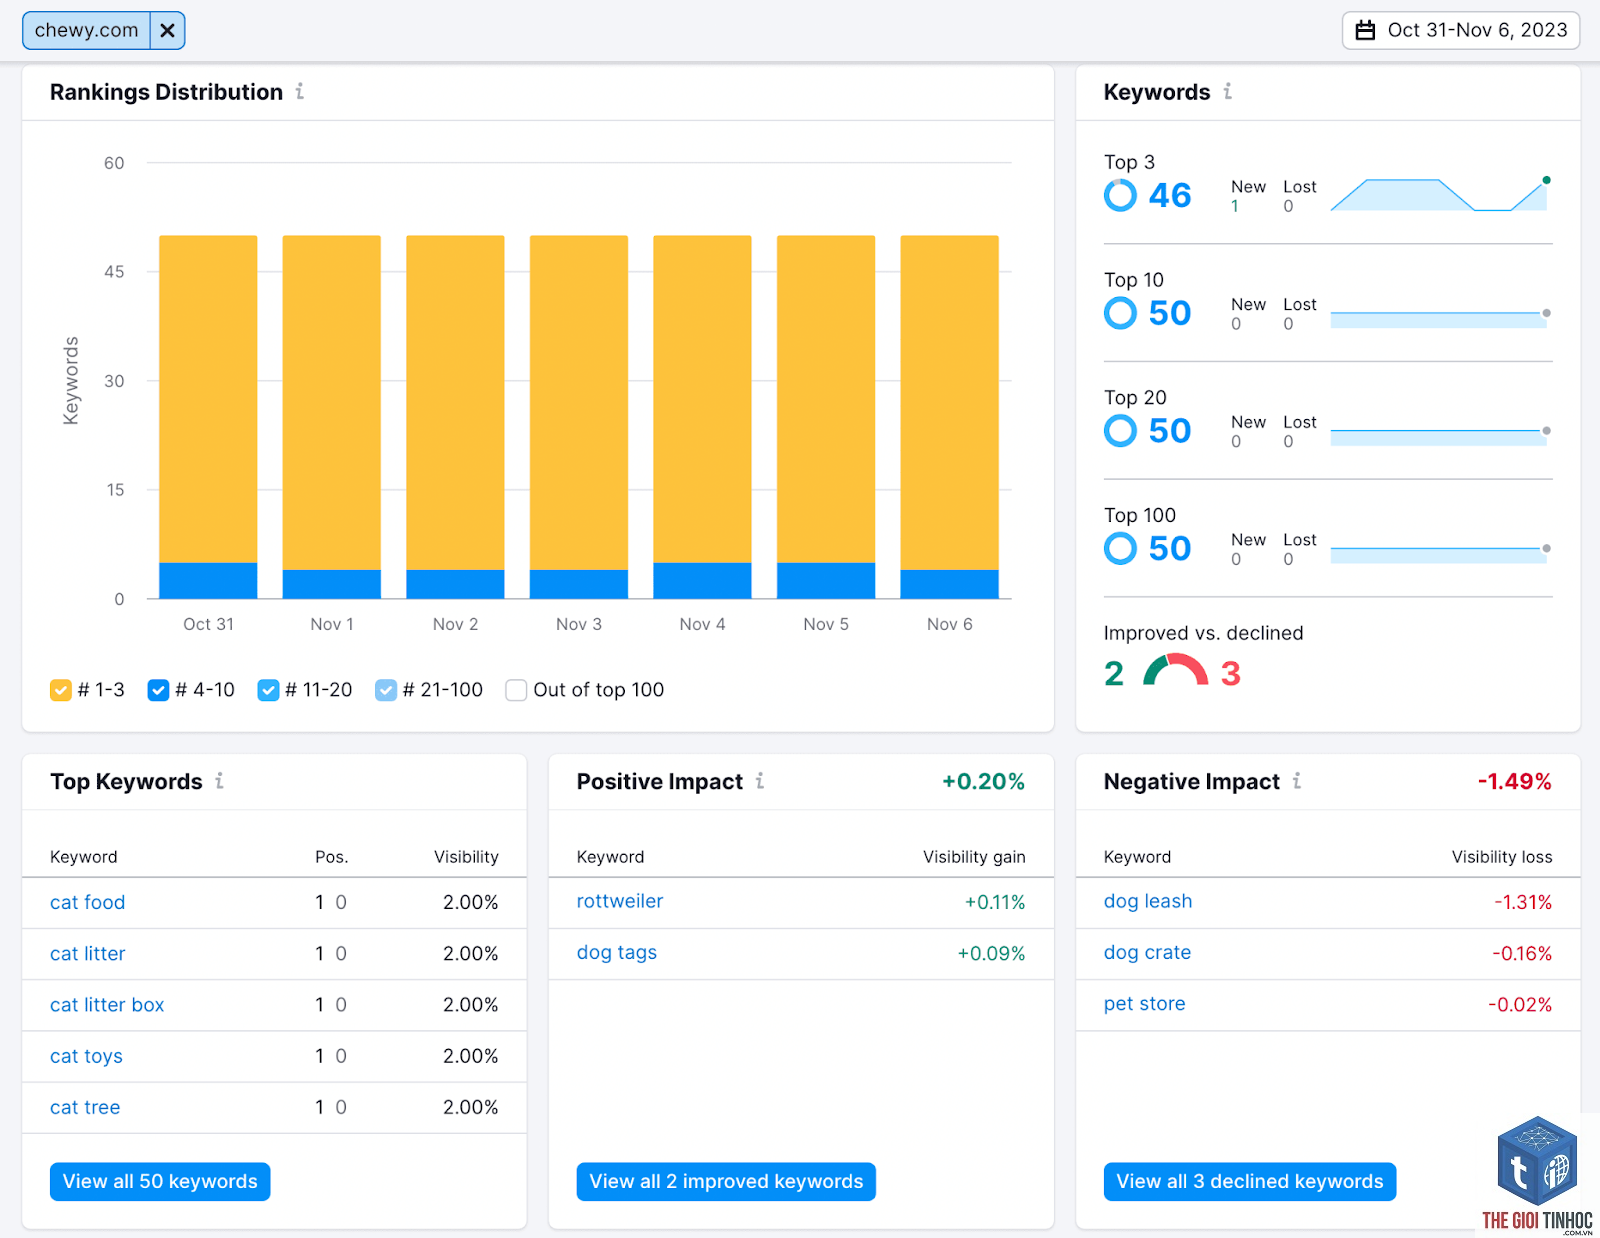The image size is (1600, 1238).
Task: Open the cat toys keyword
Action: (86, 1056)
